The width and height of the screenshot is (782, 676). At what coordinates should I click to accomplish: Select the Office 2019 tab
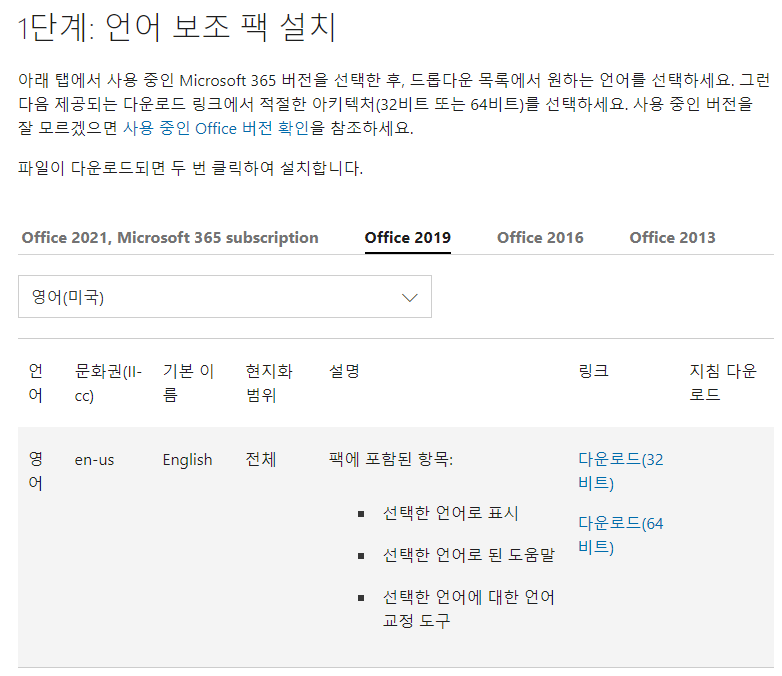(407, 238)
